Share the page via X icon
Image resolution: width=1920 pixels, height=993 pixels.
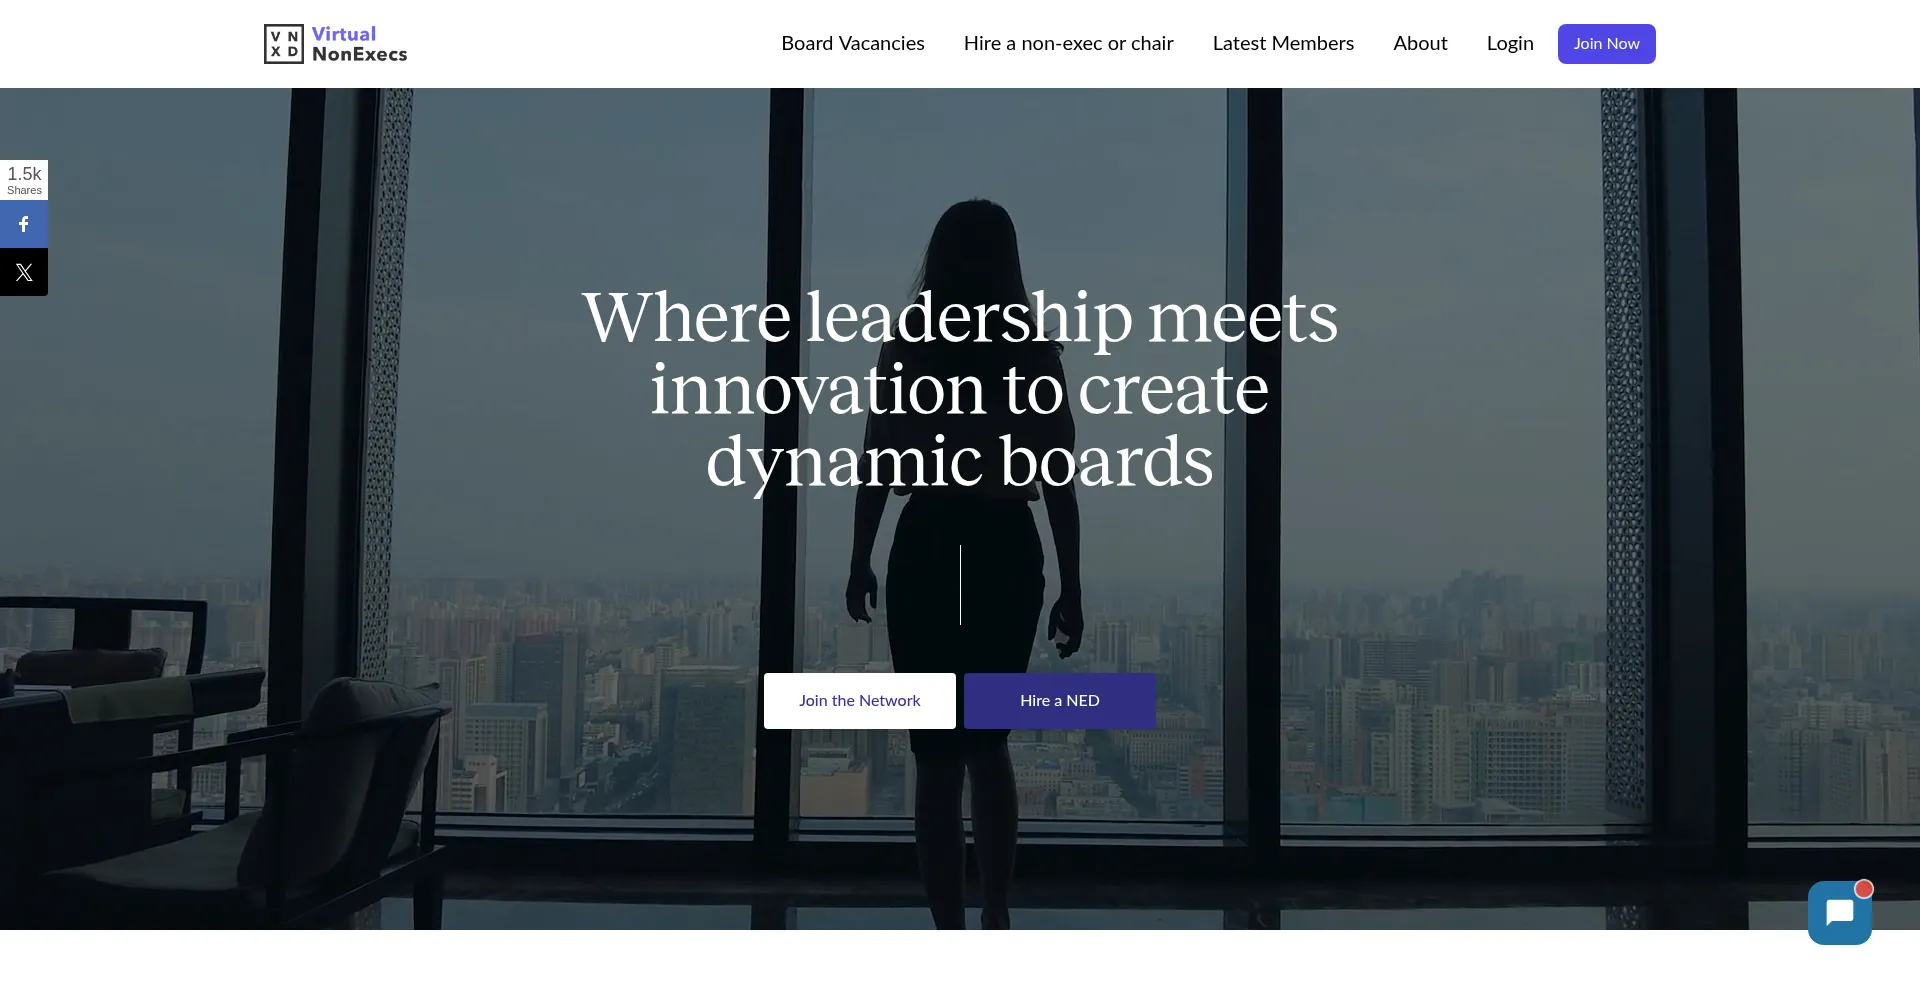(24, 272)
